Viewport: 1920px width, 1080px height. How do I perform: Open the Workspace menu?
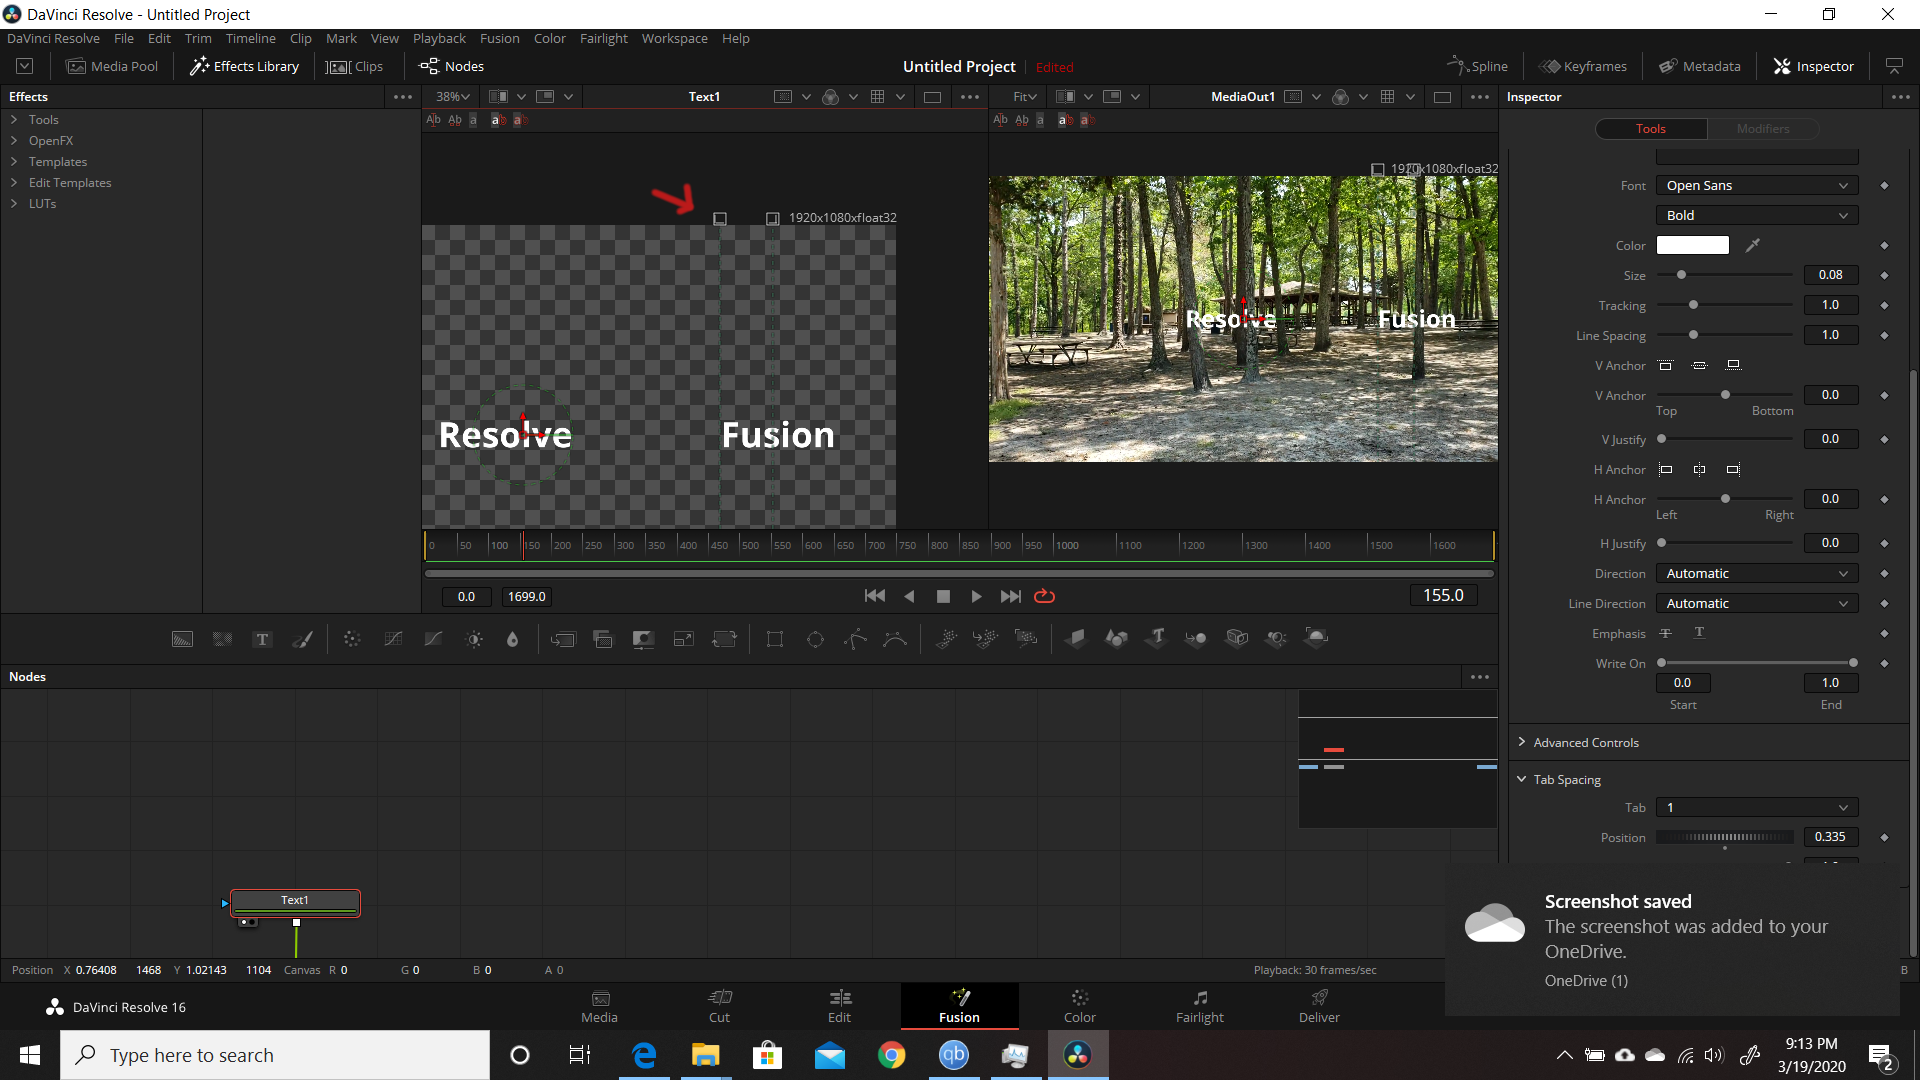[674, 38]
